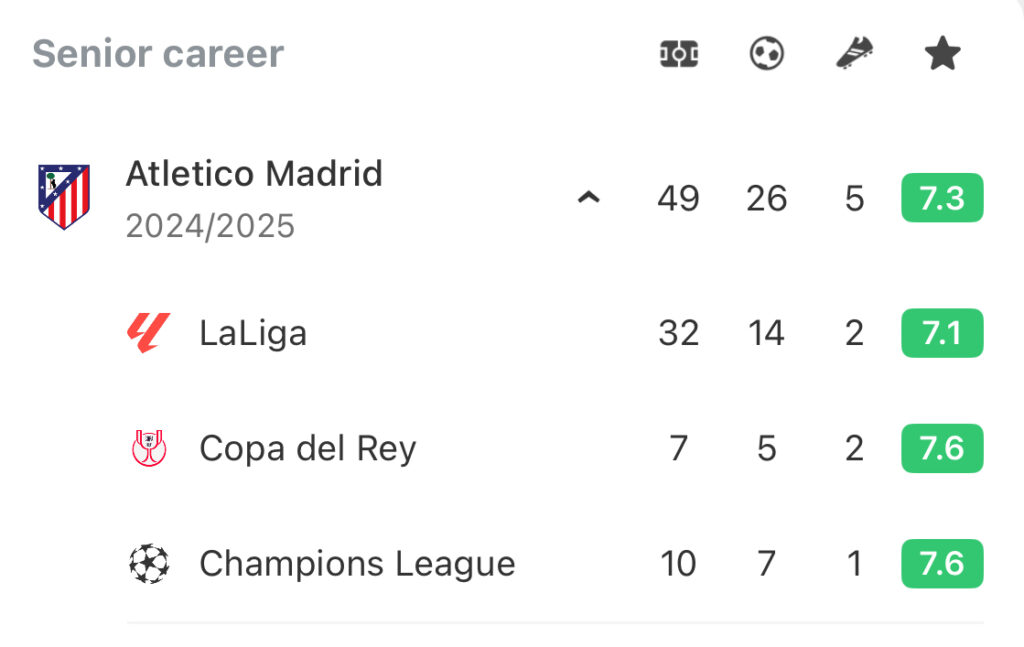Open the LaLiga competition row

coord(555,333)
